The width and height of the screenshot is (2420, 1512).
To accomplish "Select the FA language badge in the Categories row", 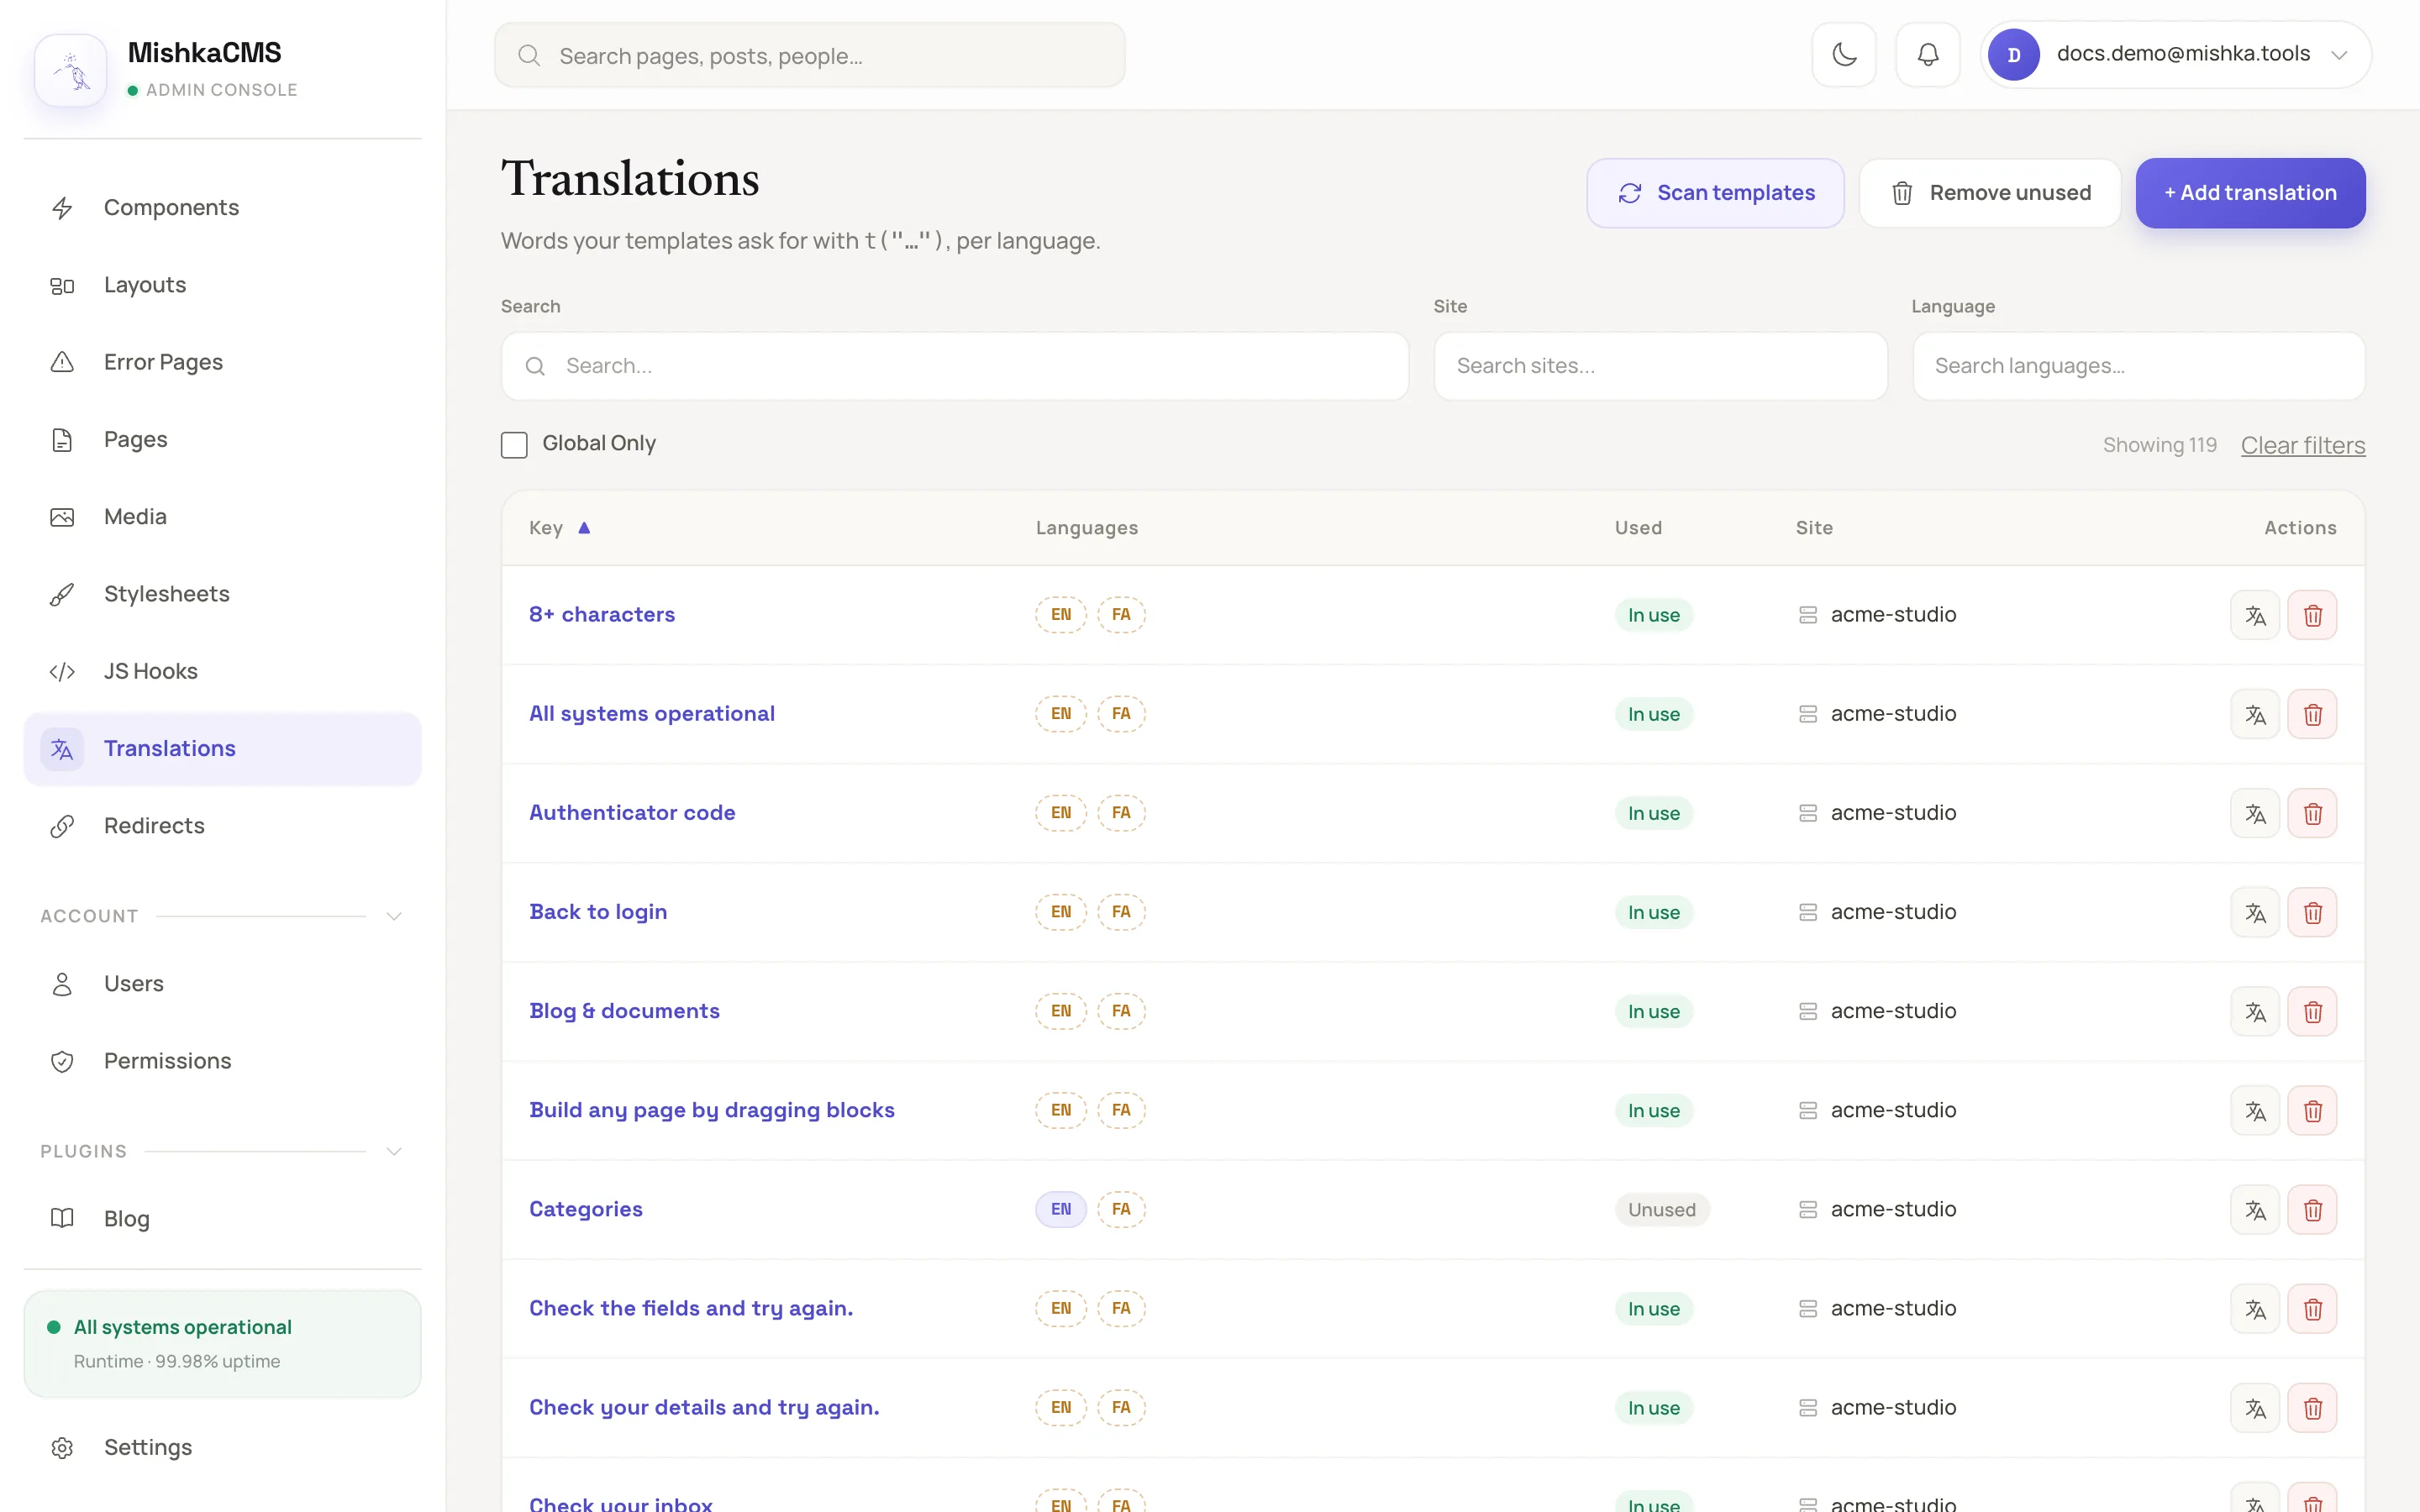I will point(1121,1209).
